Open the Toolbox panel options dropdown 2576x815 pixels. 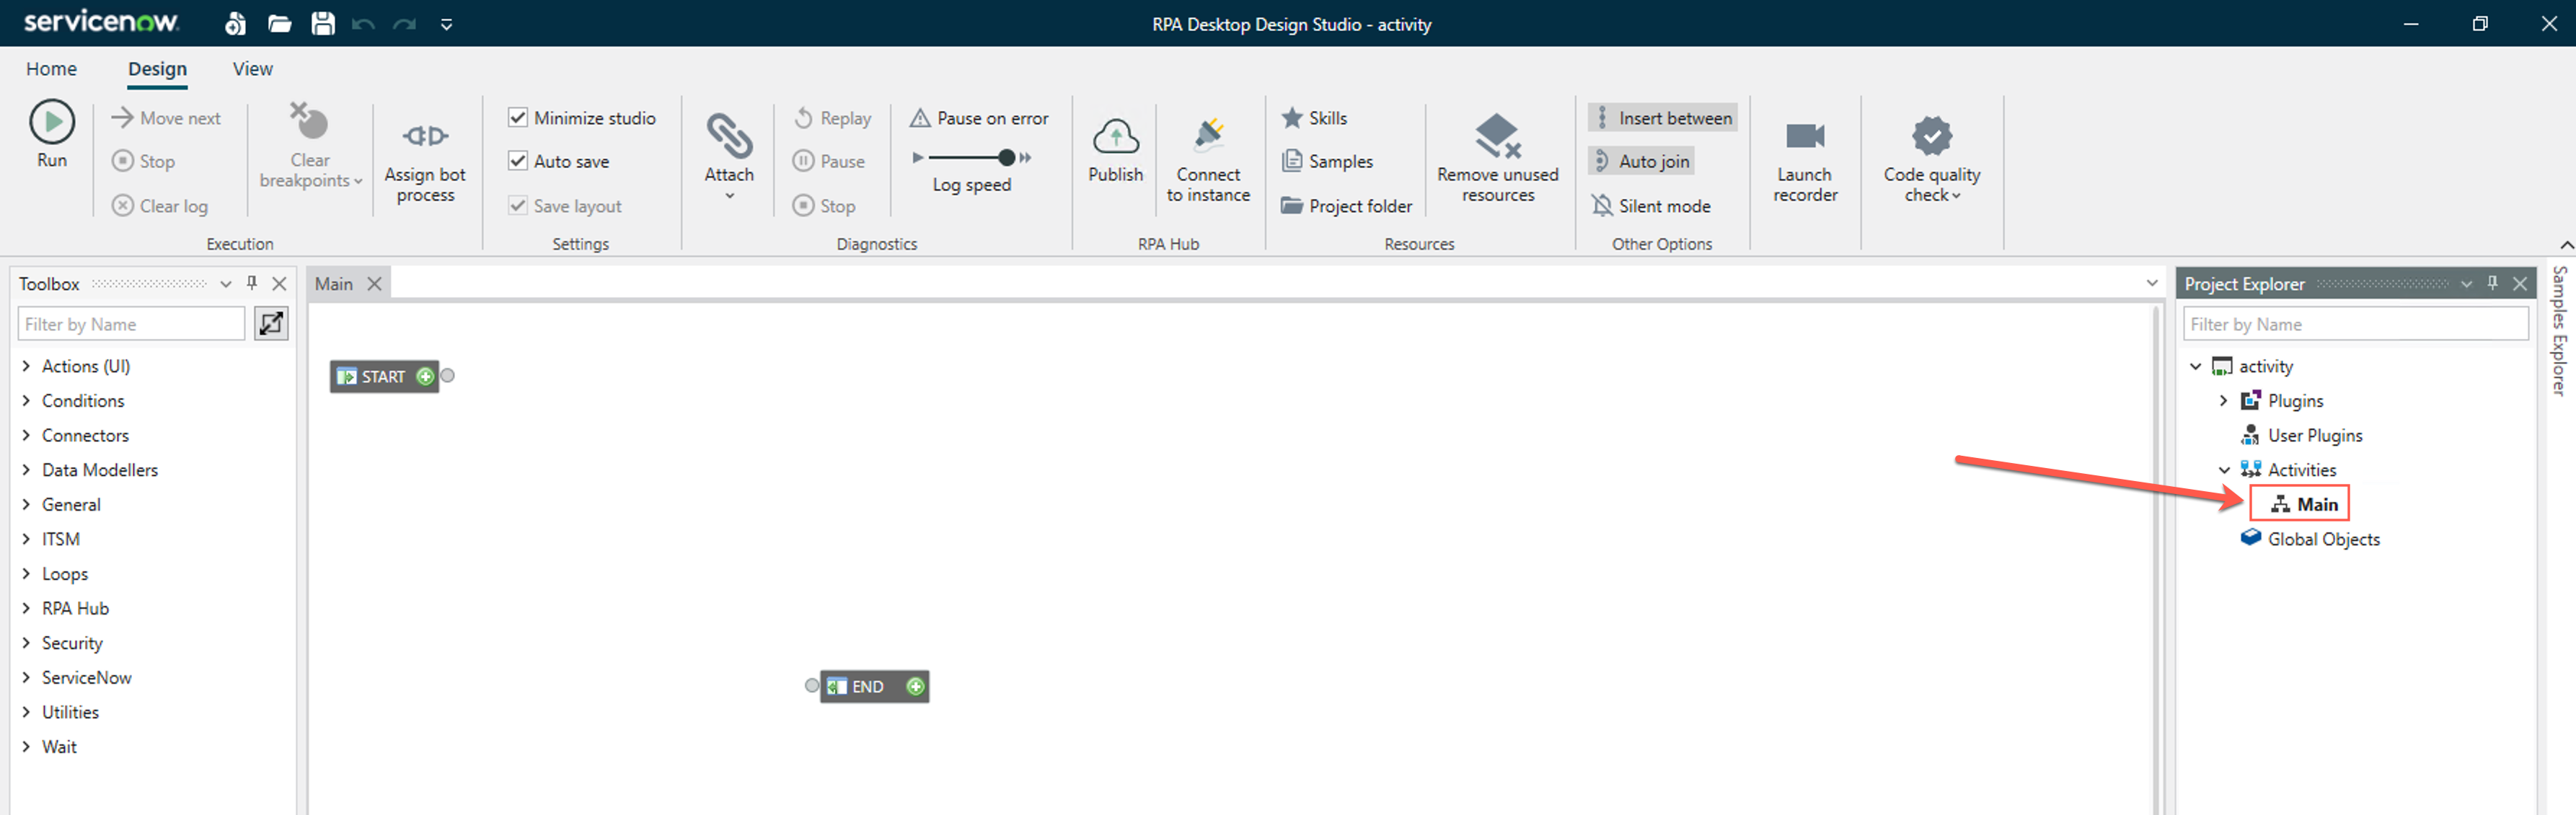click(226, 284)
